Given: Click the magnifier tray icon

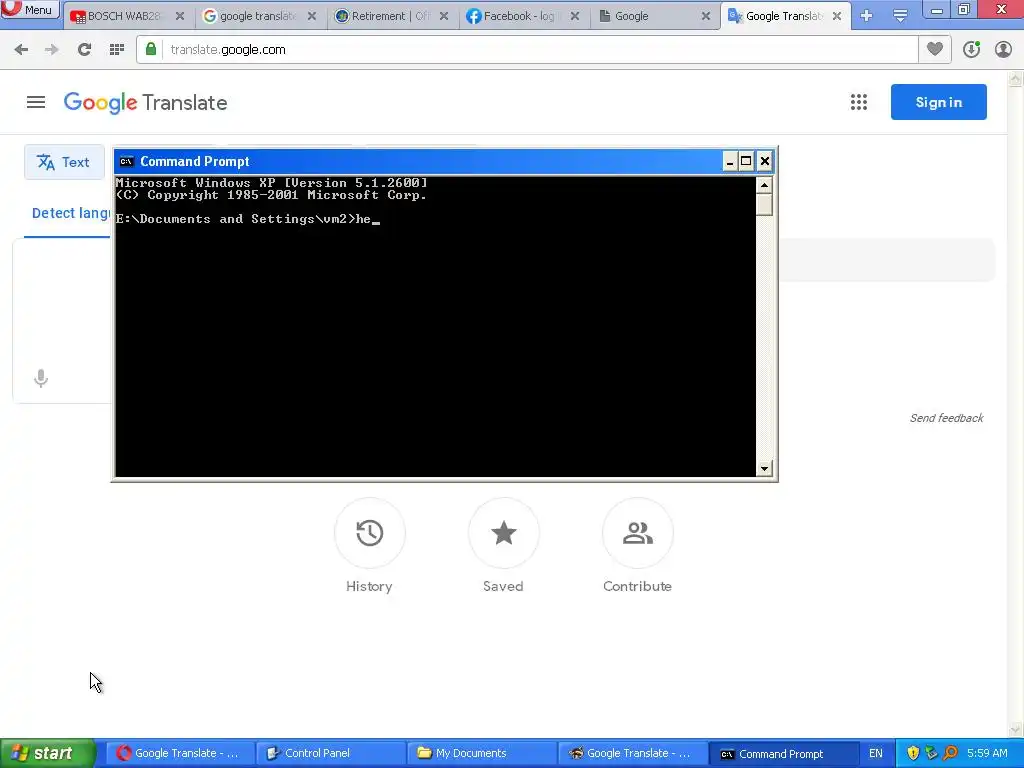Looking at the screenshot, I should pyautogui.click(x=950, y=753).
